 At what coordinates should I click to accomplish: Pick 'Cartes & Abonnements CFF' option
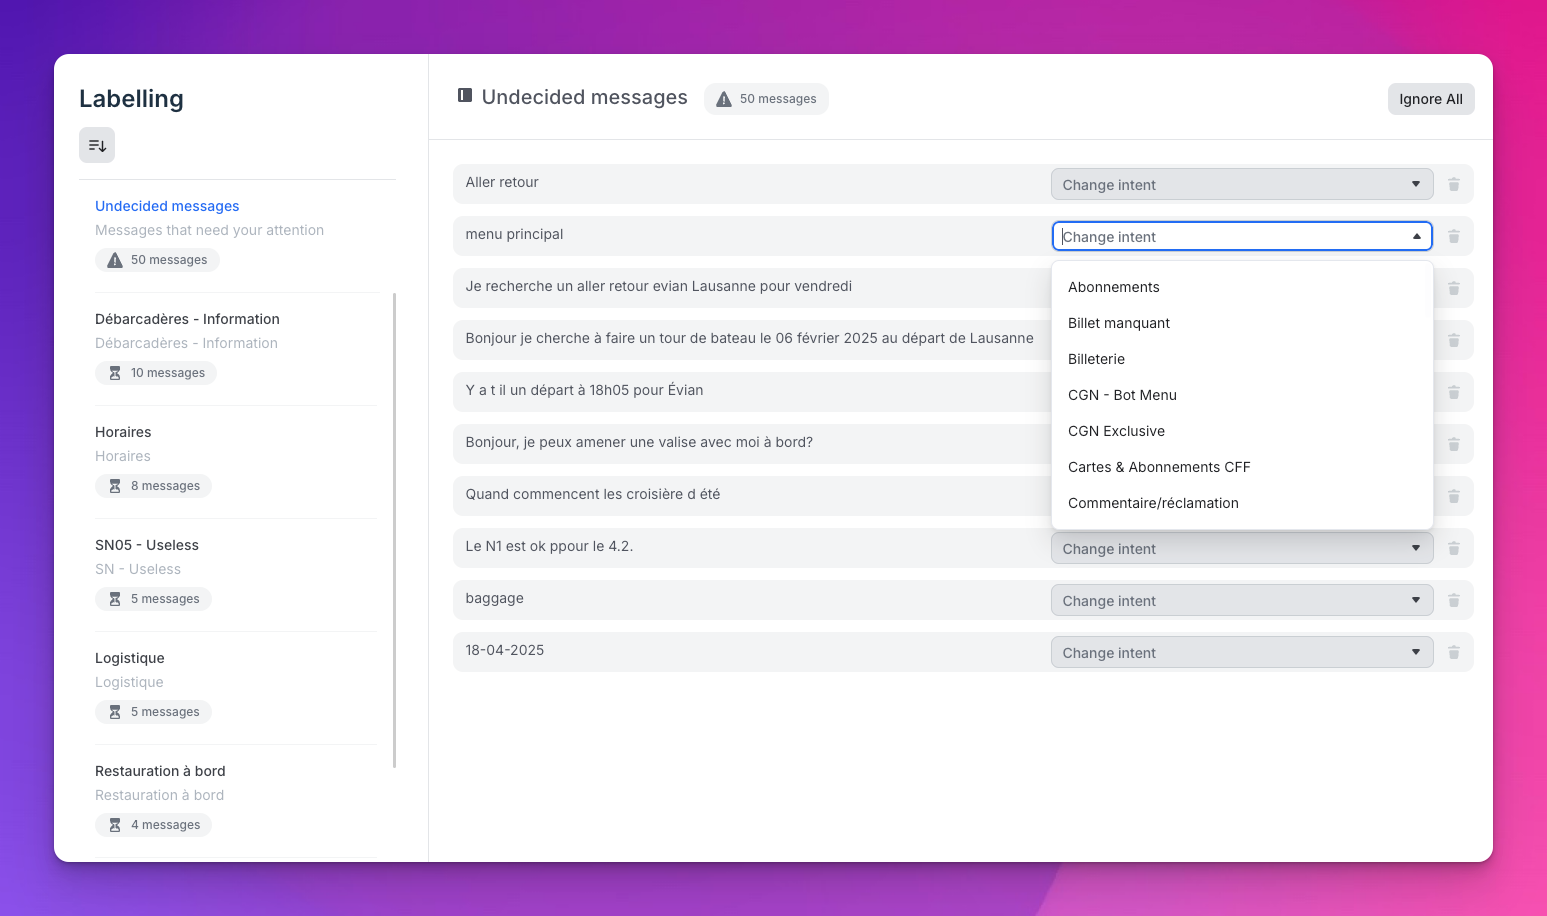point(1242,467)
